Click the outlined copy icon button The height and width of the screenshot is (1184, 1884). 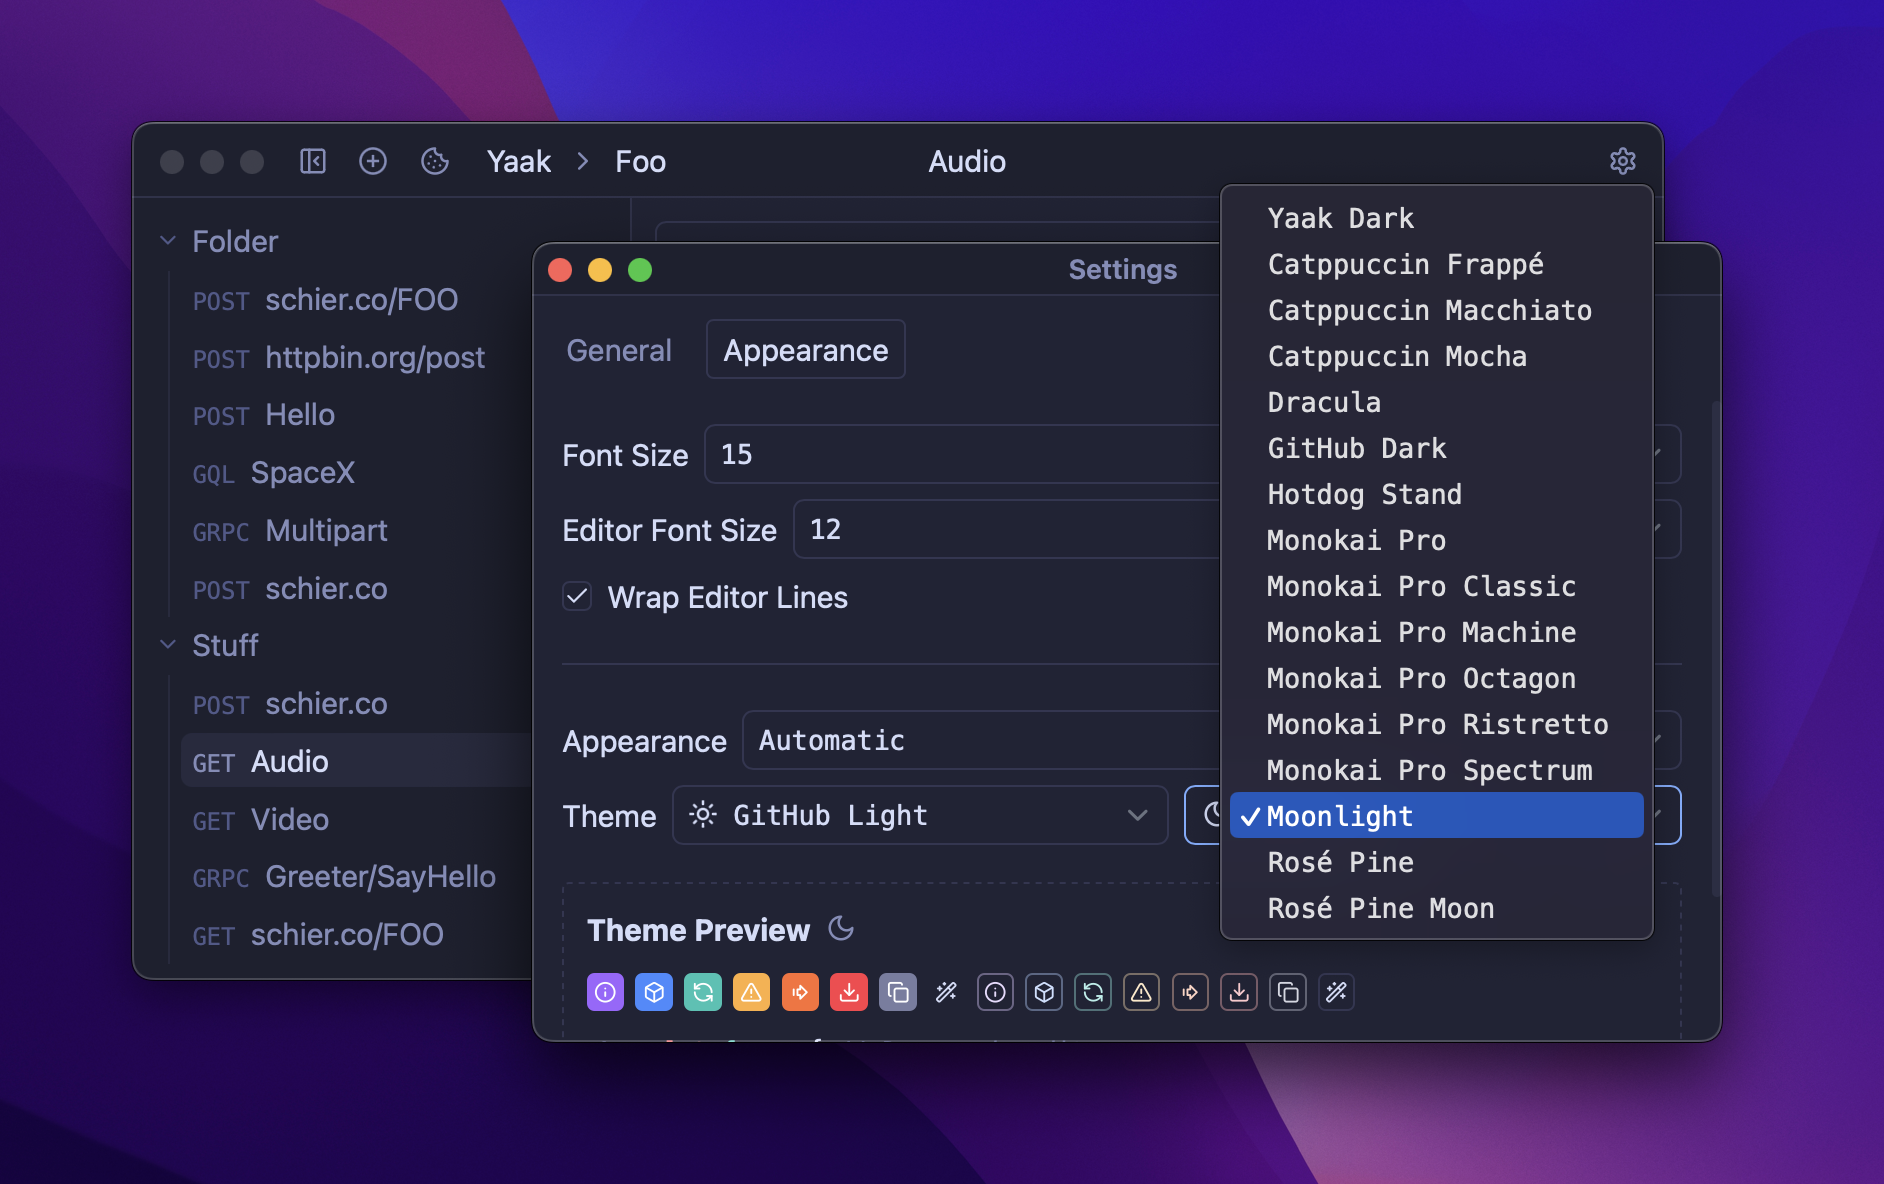[1288, 992]
